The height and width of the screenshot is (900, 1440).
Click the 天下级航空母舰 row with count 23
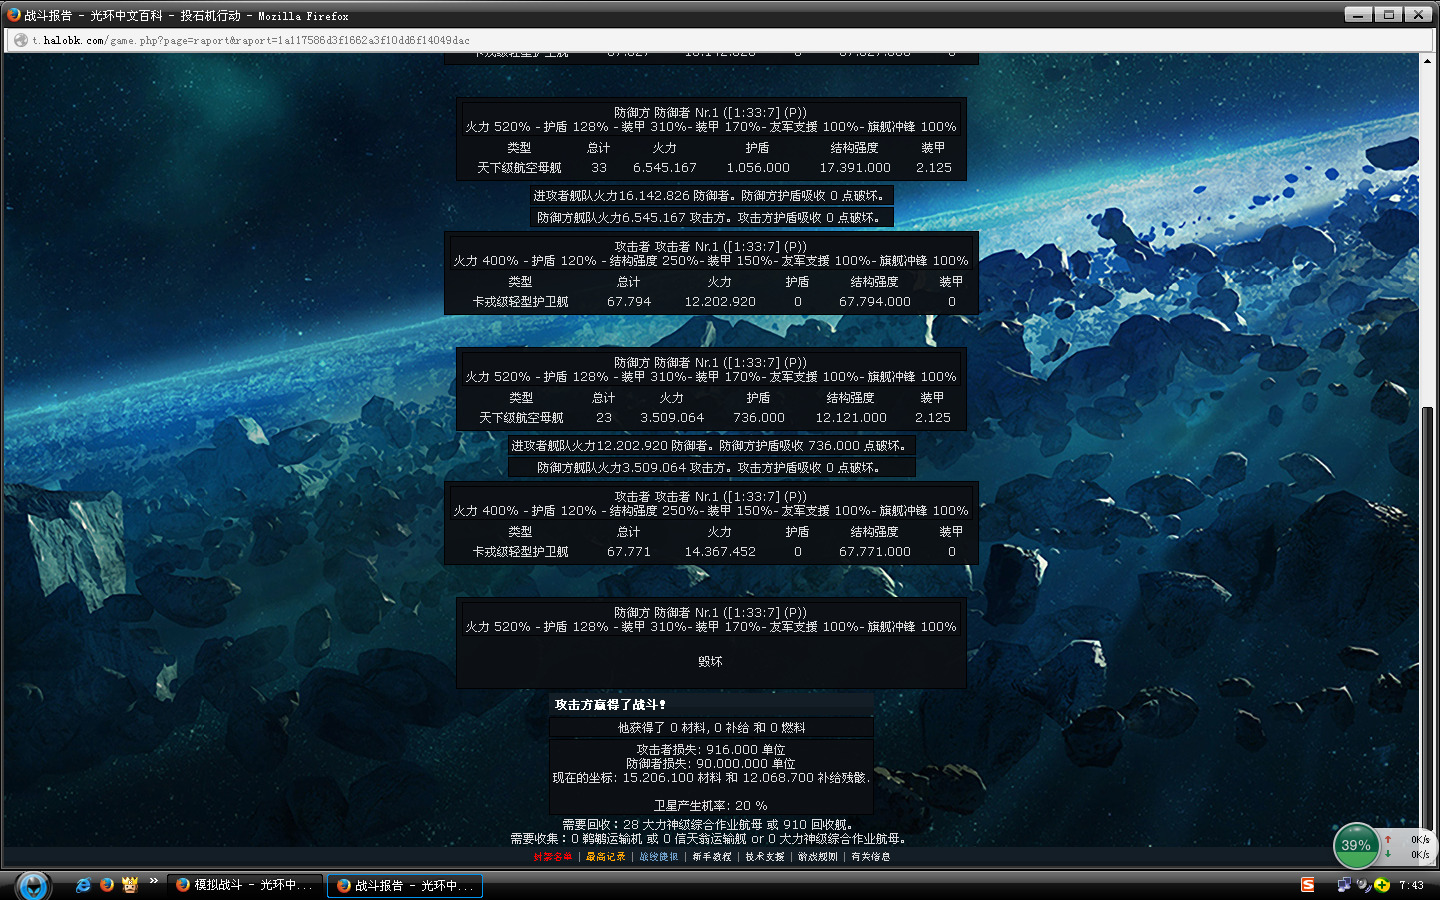click(711, 418)
